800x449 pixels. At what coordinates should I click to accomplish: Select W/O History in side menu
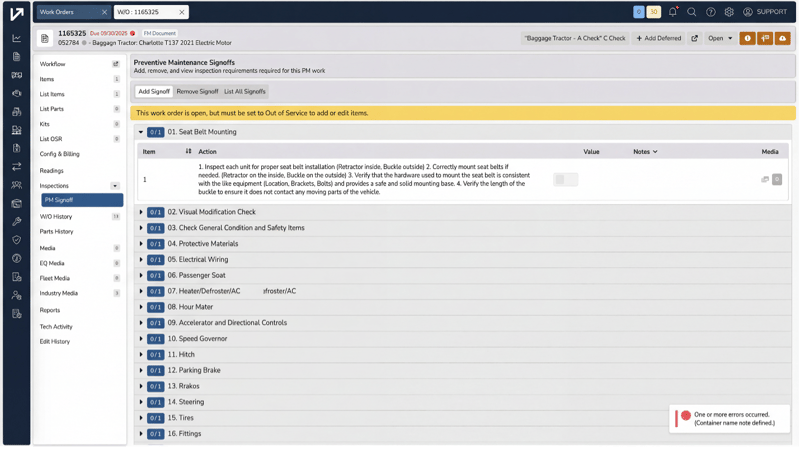pyautogui.click(x=56, y=216)
